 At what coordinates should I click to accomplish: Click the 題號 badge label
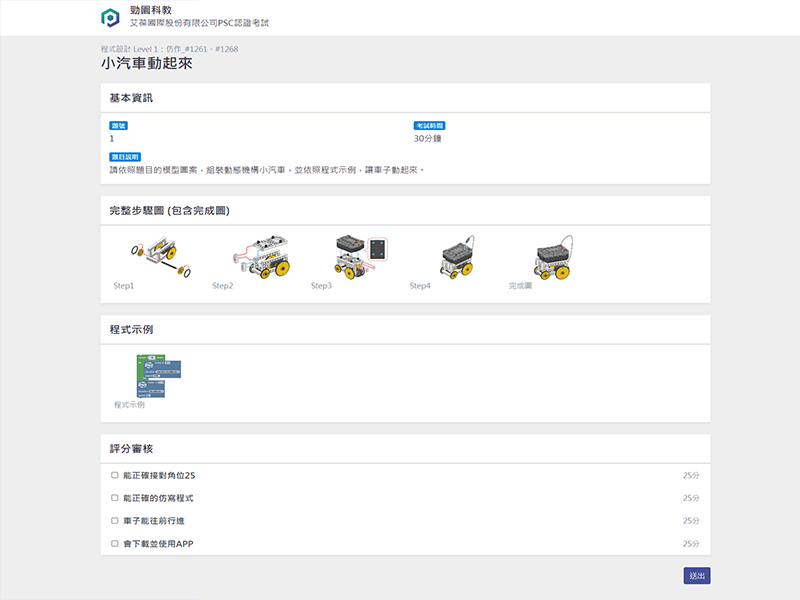point(118,126)
